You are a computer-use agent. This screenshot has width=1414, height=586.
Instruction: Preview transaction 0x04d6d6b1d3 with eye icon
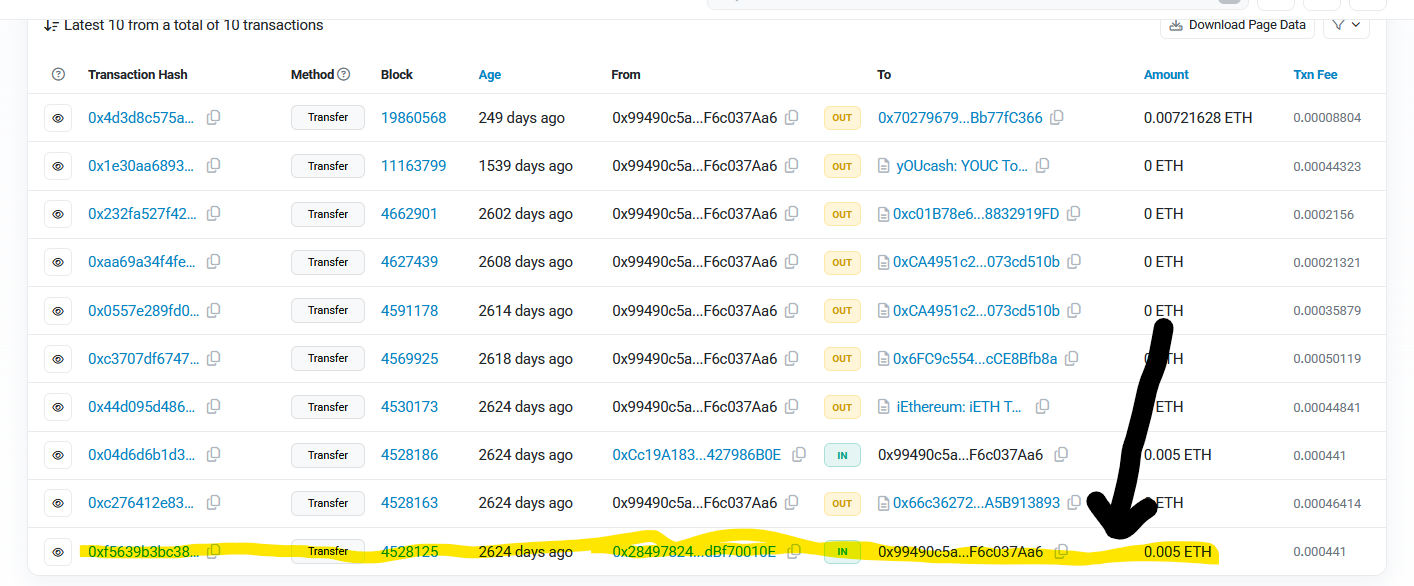(x=58, y=455)
